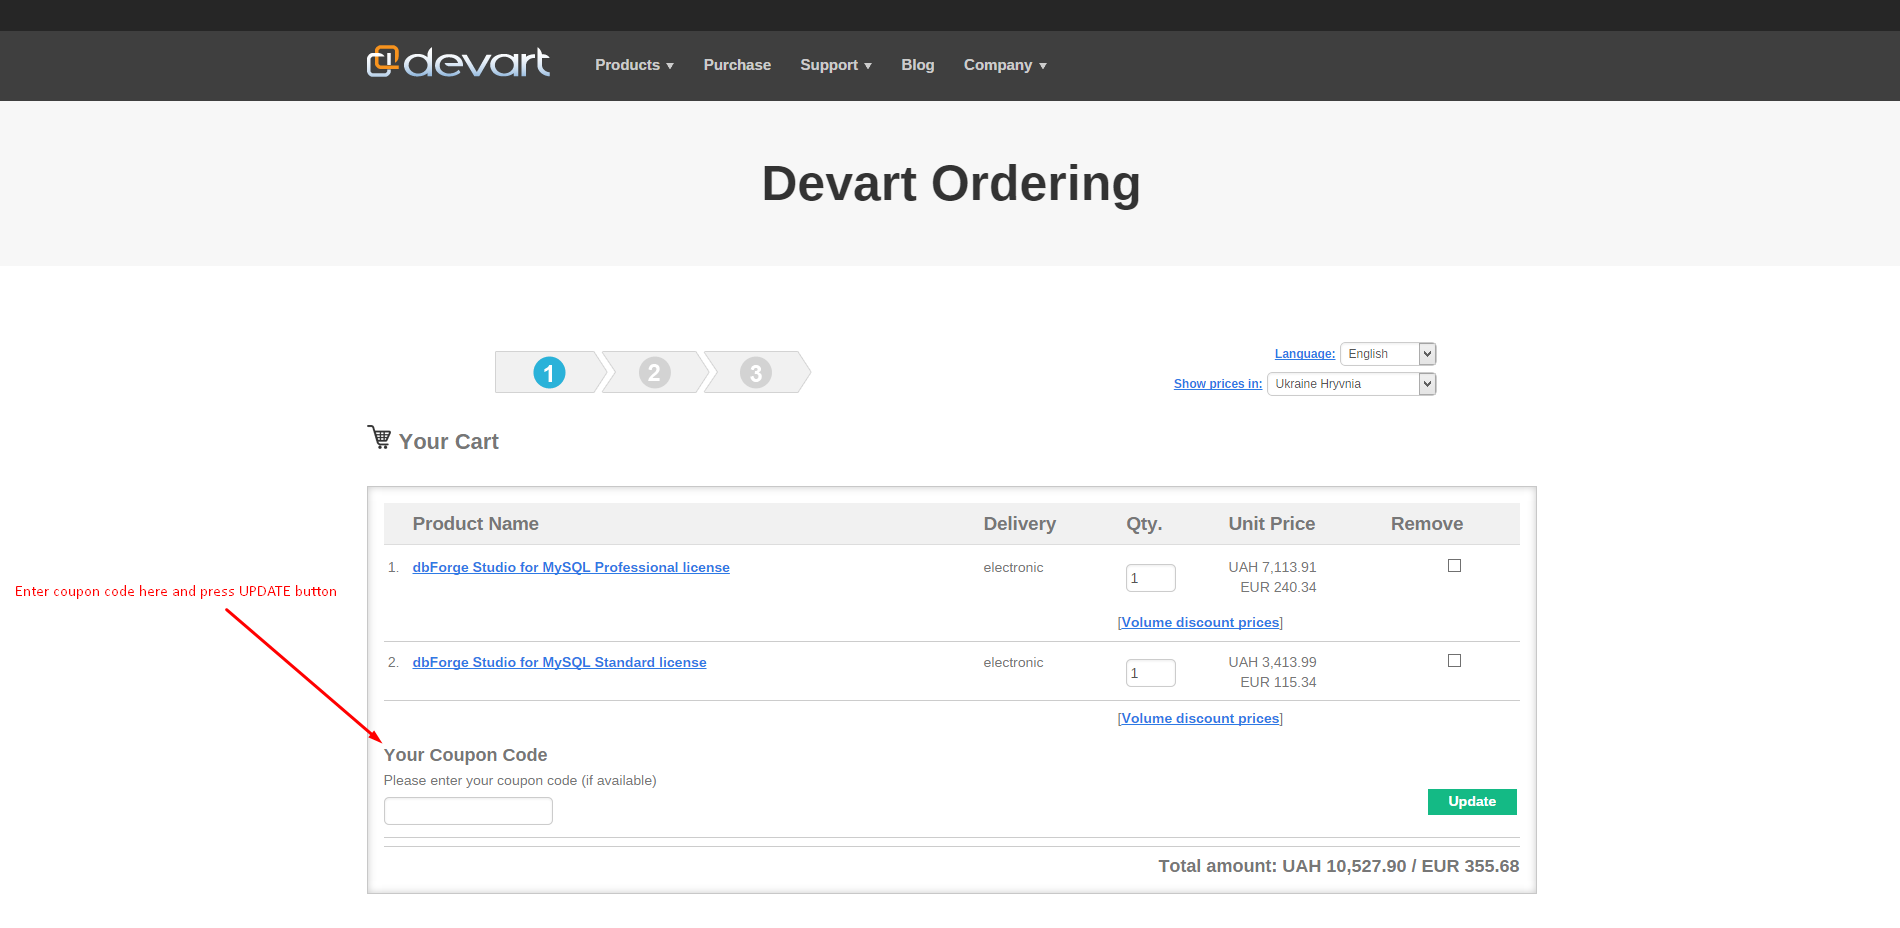The height and width of the screenshot is (928, 1900).
Task: Open the Company menu
Action: click(x=1004, y=65)
